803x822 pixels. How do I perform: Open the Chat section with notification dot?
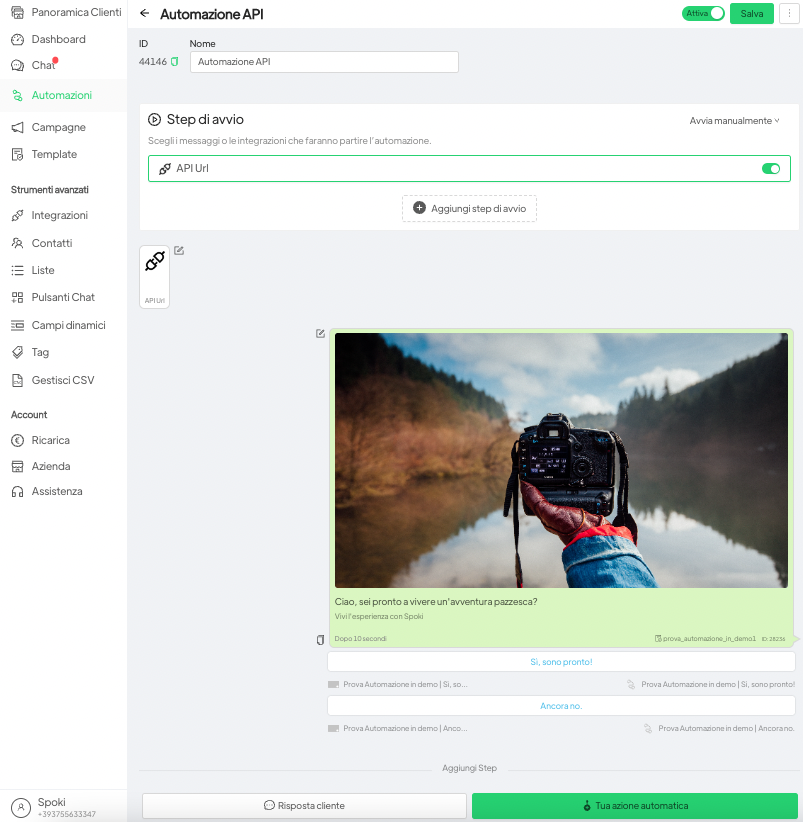[x=43, y=66]
